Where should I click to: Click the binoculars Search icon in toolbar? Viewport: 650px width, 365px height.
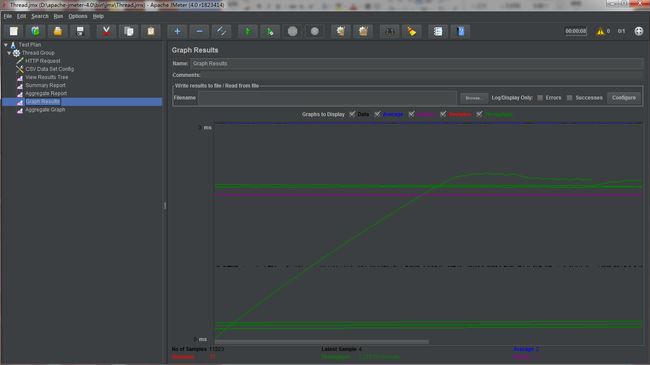click(389, 32)
